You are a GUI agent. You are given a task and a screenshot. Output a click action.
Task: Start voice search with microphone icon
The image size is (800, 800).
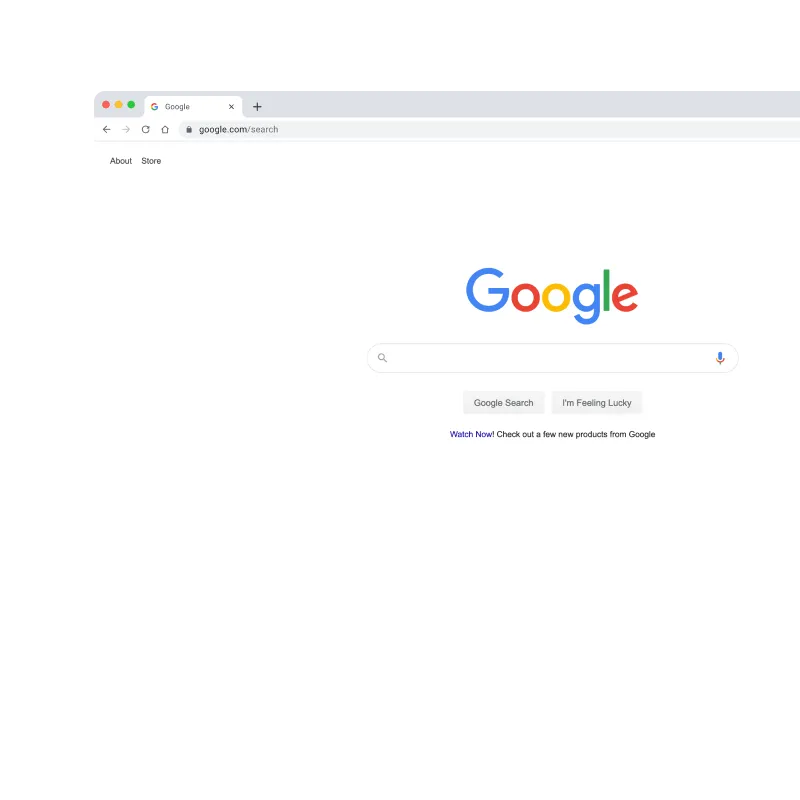(720, 358)
